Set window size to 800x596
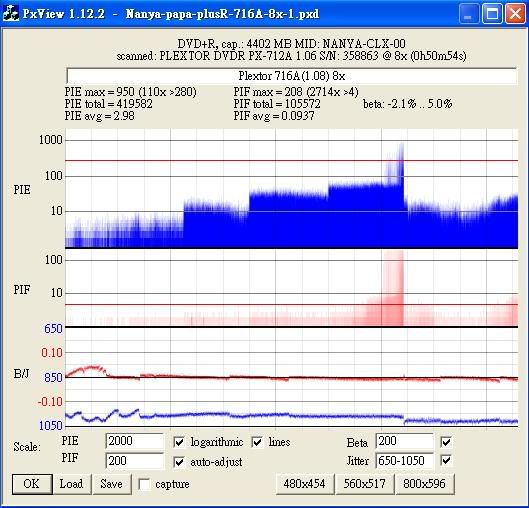 point(424,484)
